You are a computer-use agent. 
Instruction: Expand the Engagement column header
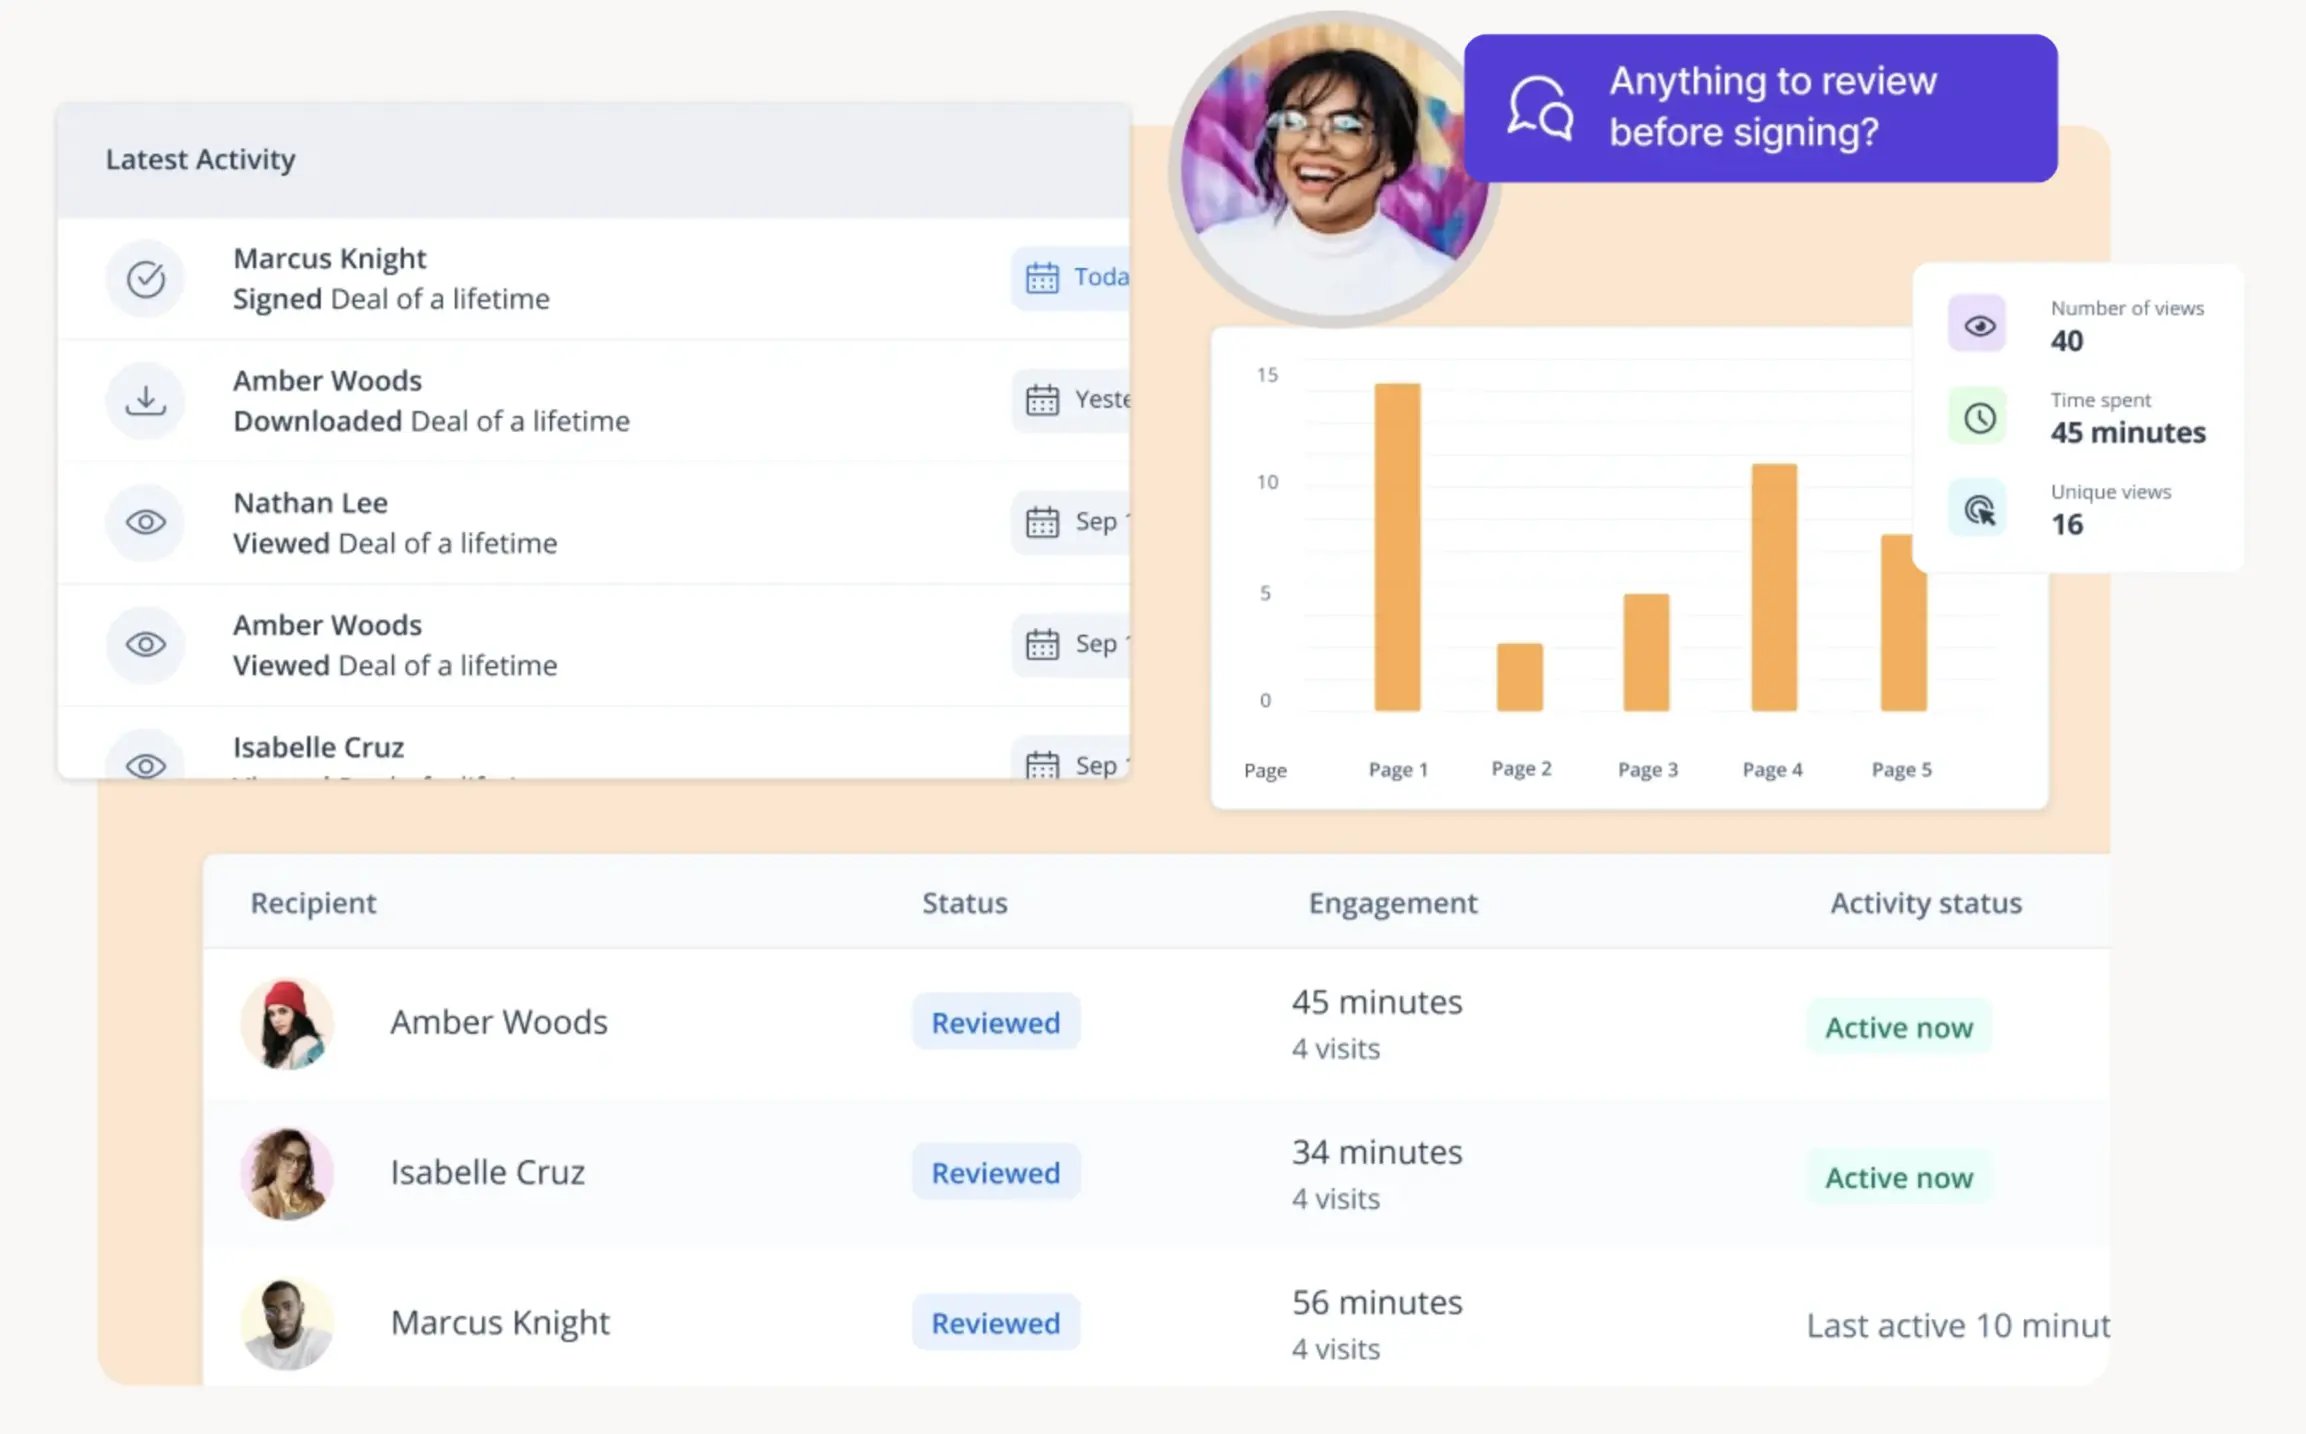pos(1392,902)
